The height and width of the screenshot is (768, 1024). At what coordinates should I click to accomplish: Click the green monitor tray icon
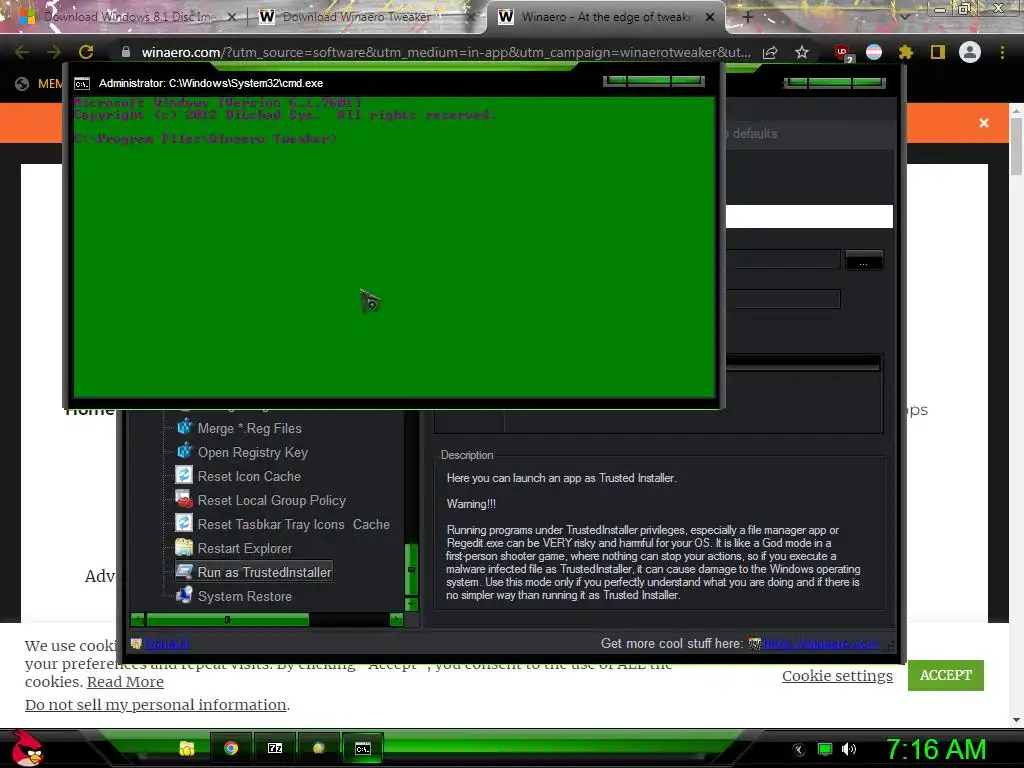825,749
